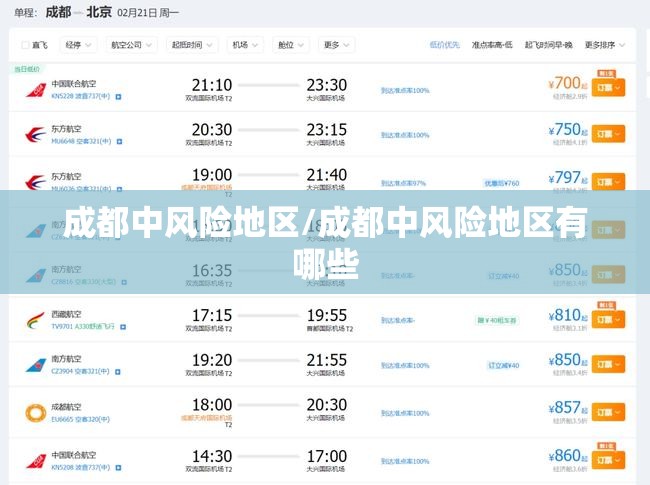Click the ¥750 price
The height and width of the screenshot is (485, 650).
568,130
